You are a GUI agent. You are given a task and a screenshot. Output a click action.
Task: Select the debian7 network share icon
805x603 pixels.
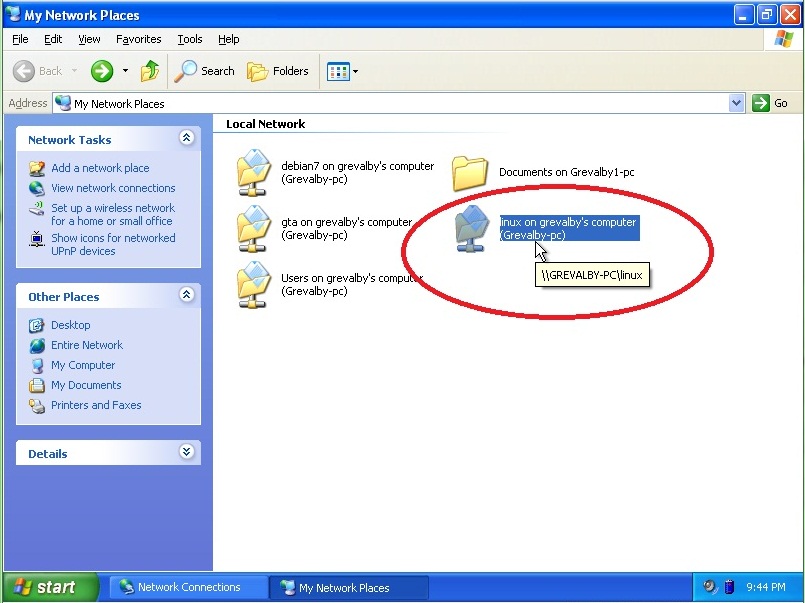[253, 172]
